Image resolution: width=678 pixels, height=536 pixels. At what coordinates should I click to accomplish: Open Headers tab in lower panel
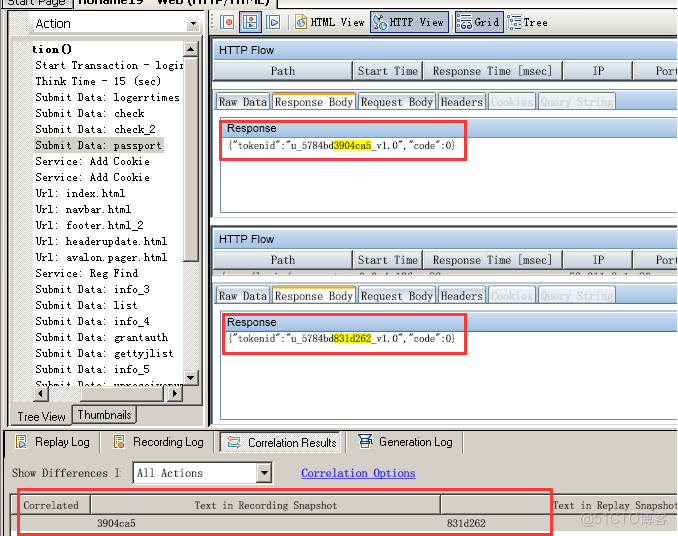[461, 296]
